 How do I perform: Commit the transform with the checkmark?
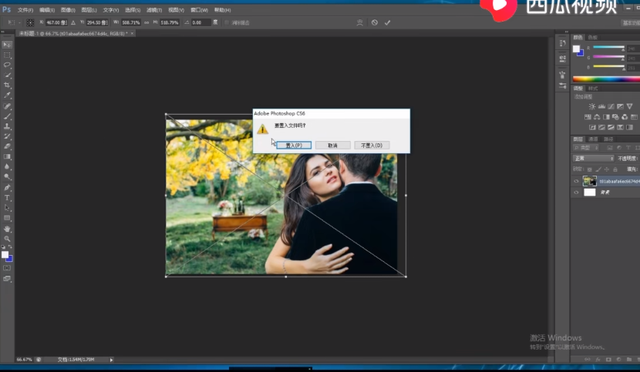coord(387,22)
